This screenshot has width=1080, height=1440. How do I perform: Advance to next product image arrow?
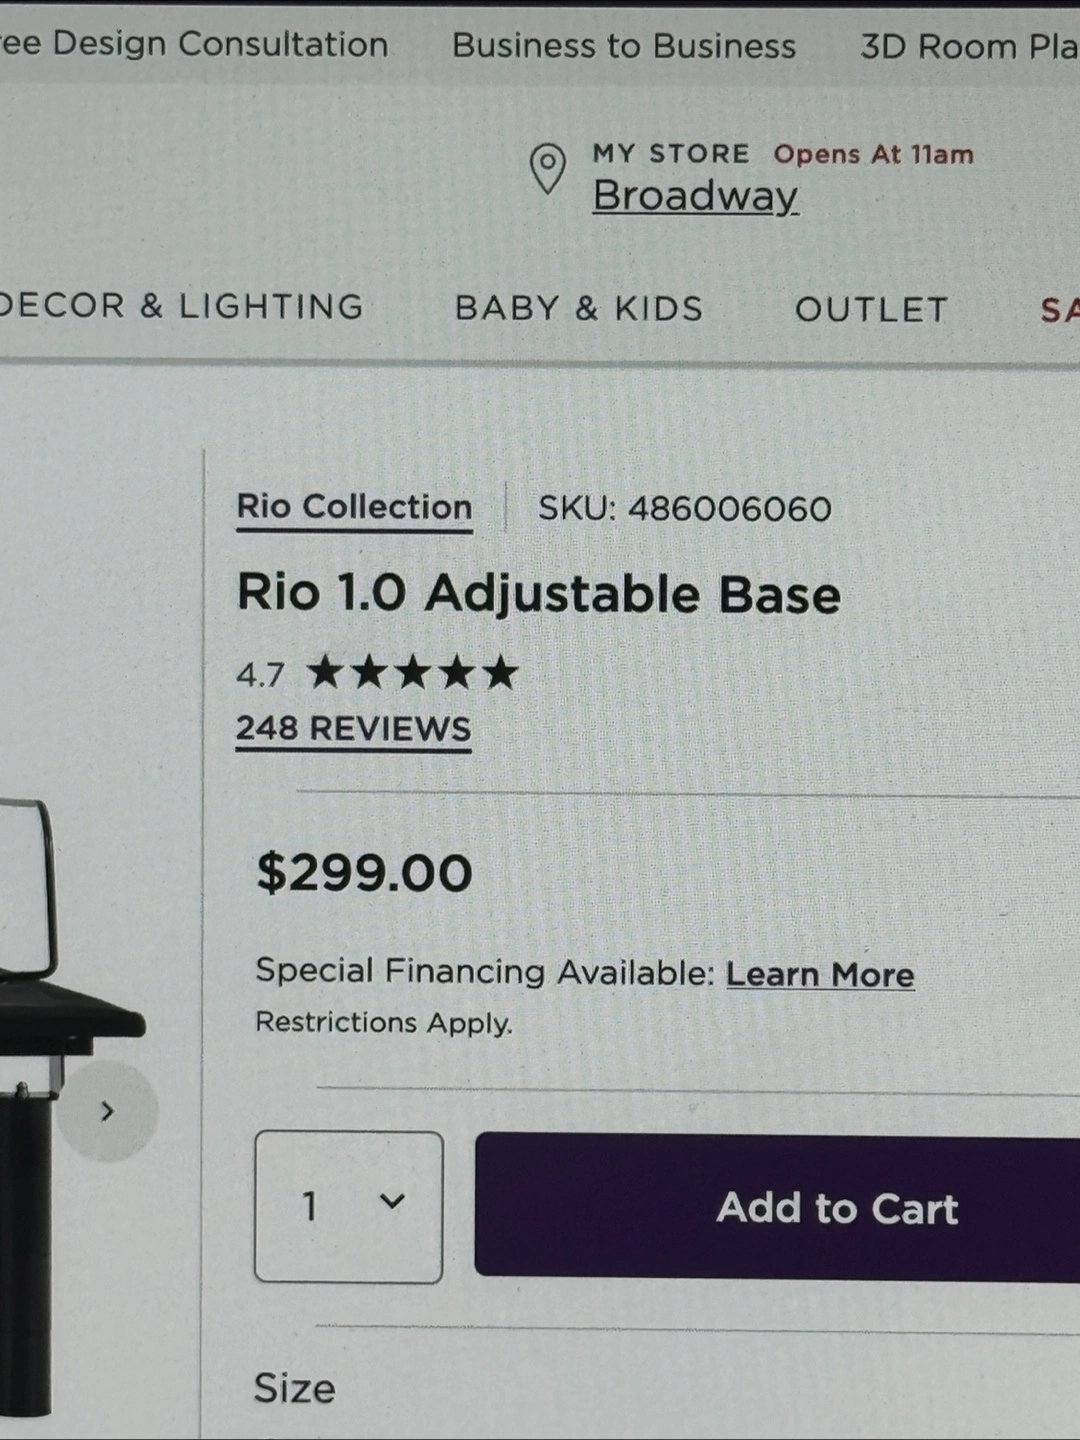[x=107, y=1111]
